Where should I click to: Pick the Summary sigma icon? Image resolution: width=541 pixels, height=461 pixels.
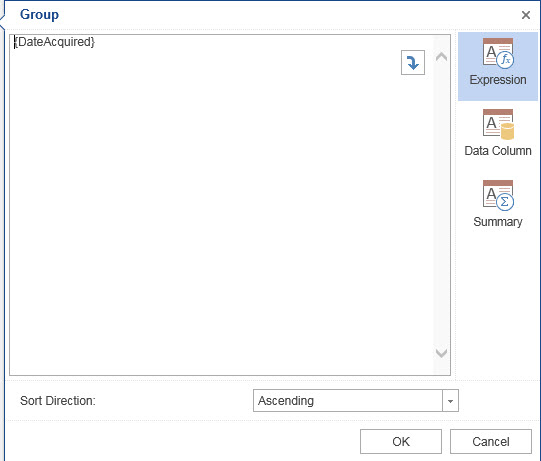(498, 195)
